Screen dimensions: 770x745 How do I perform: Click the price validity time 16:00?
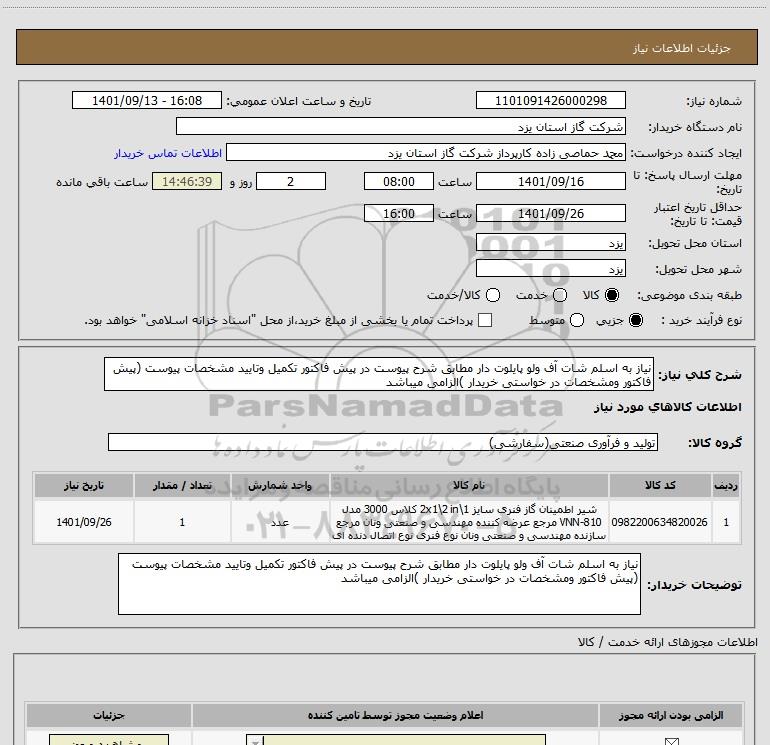point(399,213)
